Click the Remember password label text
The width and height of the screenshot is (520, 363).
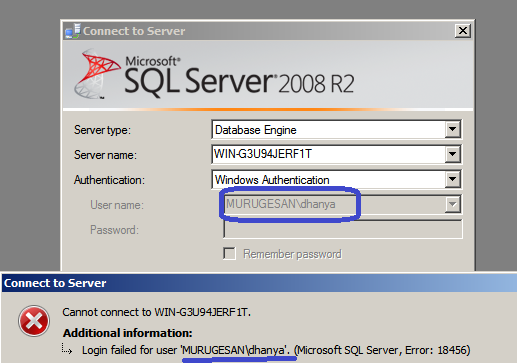tap(292, 254)
